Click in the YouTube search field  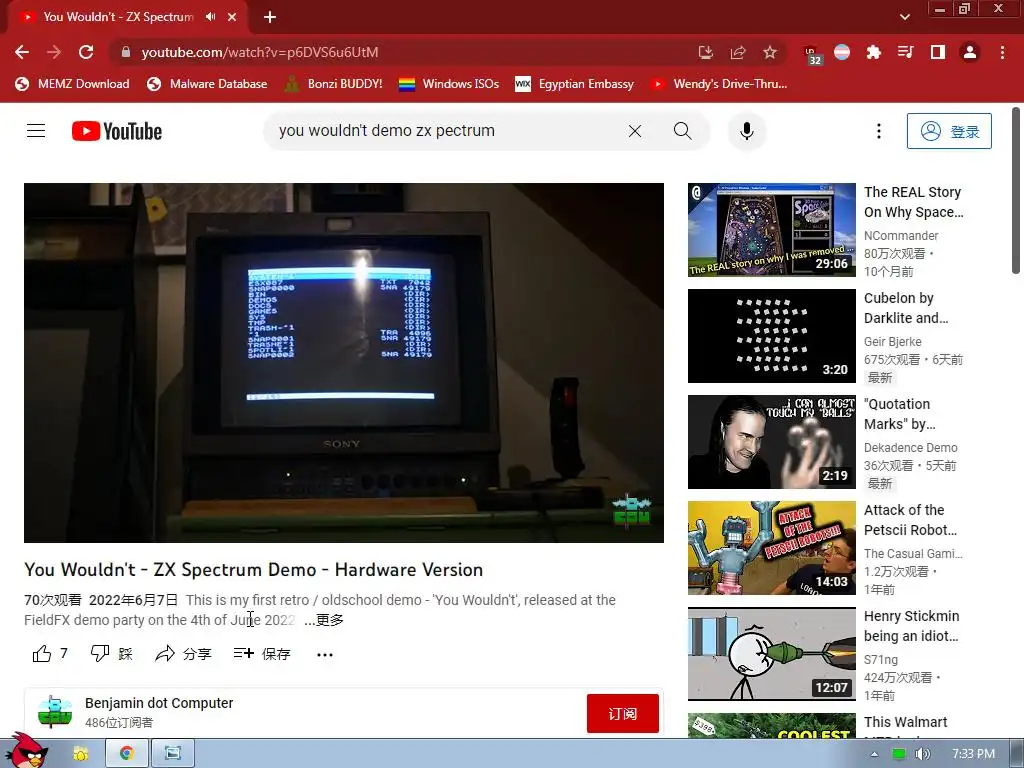444,131
